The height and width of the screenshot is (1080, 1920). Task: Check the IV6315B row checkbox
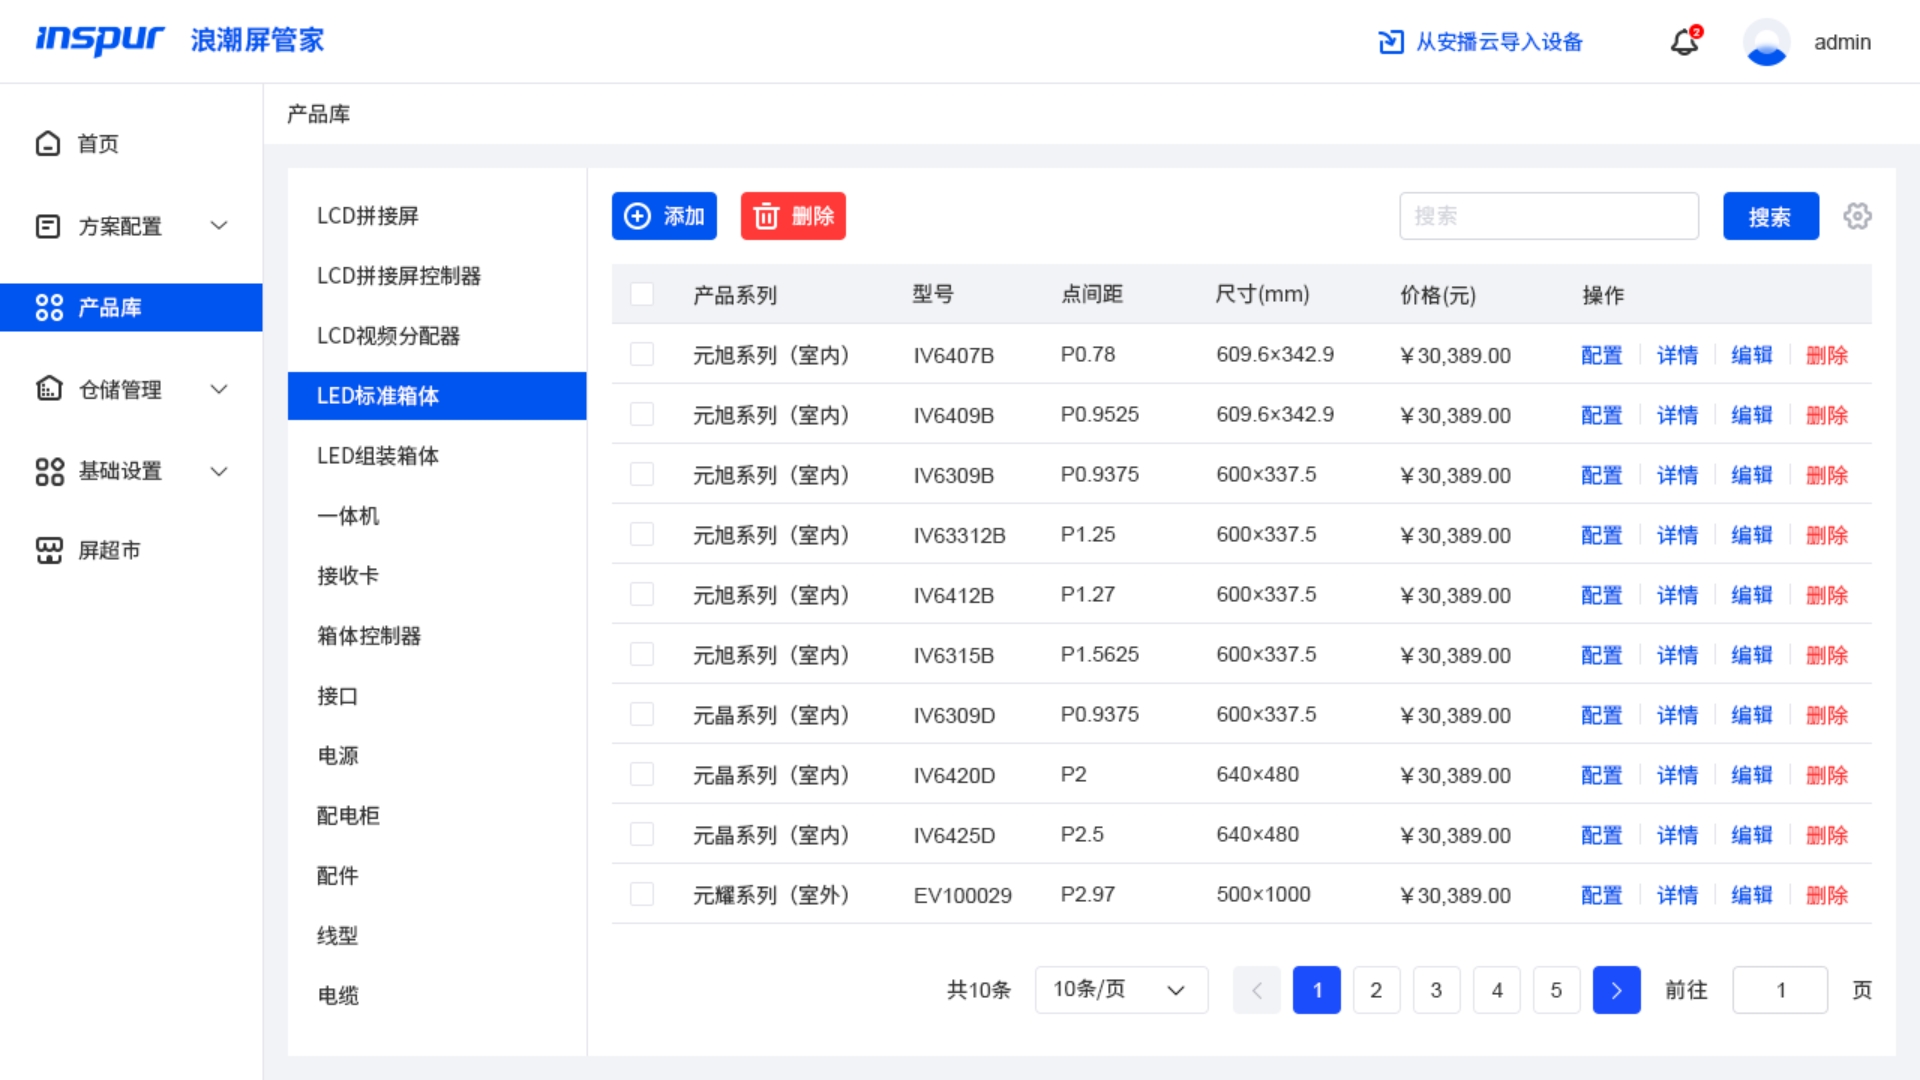coord(642,654)
